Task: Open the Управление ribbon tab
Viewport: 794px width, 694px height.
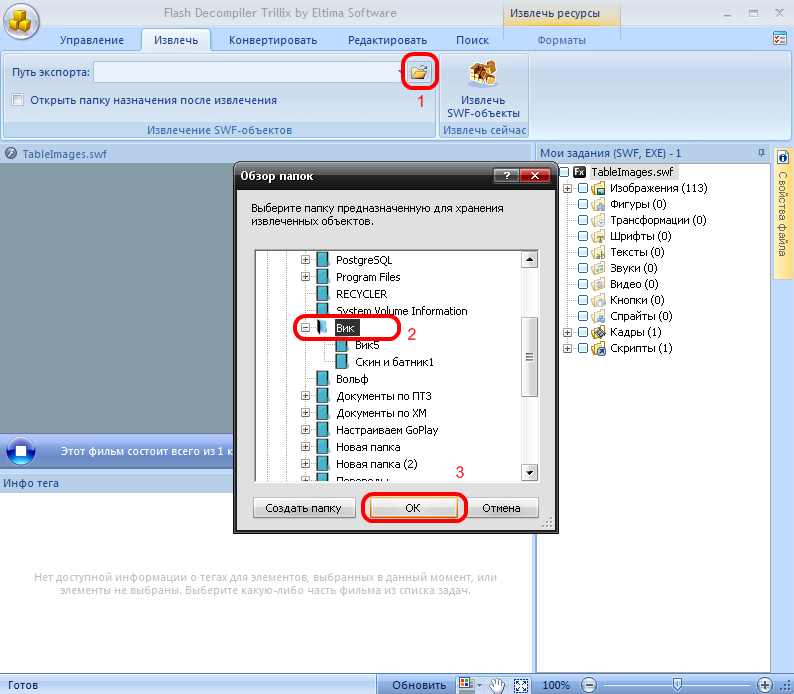Action: click(x=92, y=40)
